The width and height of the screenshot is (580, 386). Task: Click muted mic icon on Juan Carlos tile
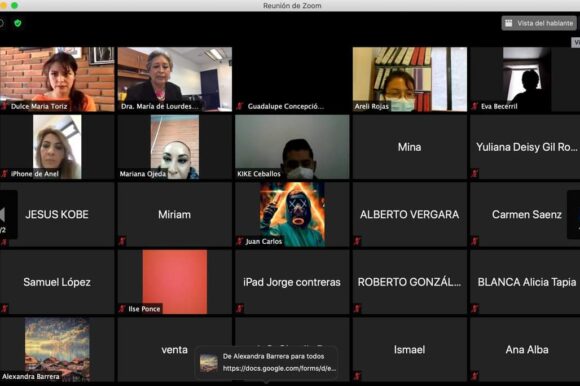(x=240, y=241)
